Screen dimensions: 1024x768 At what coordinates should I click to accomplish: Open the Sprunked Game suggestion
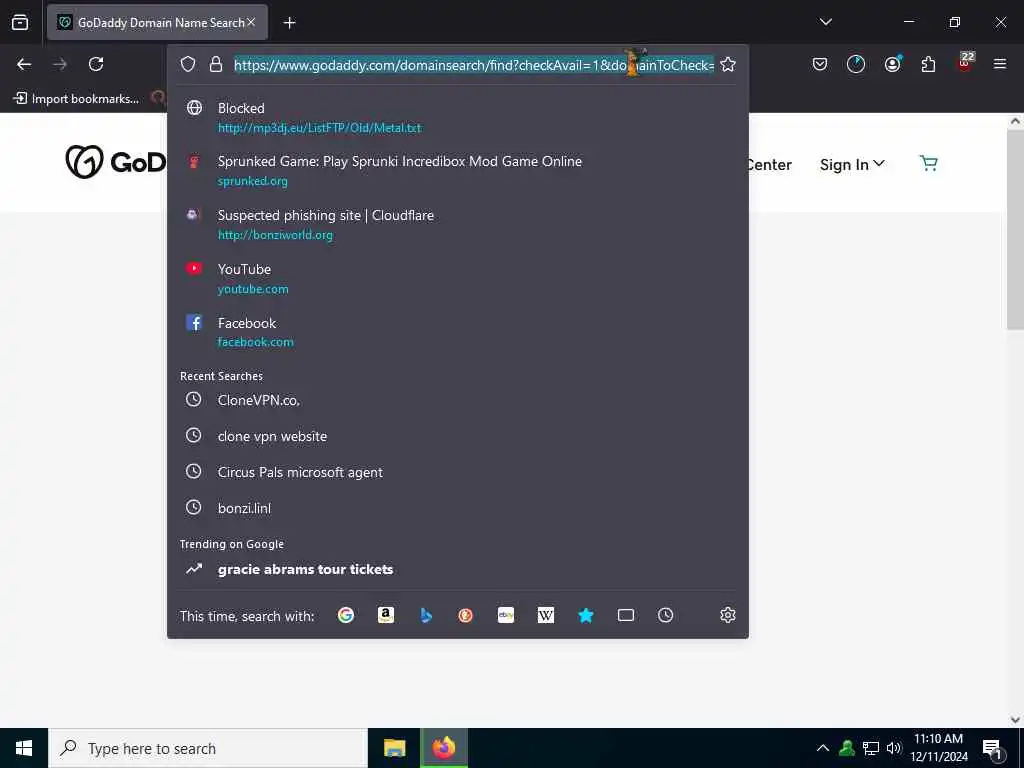(x=457, y=171)
